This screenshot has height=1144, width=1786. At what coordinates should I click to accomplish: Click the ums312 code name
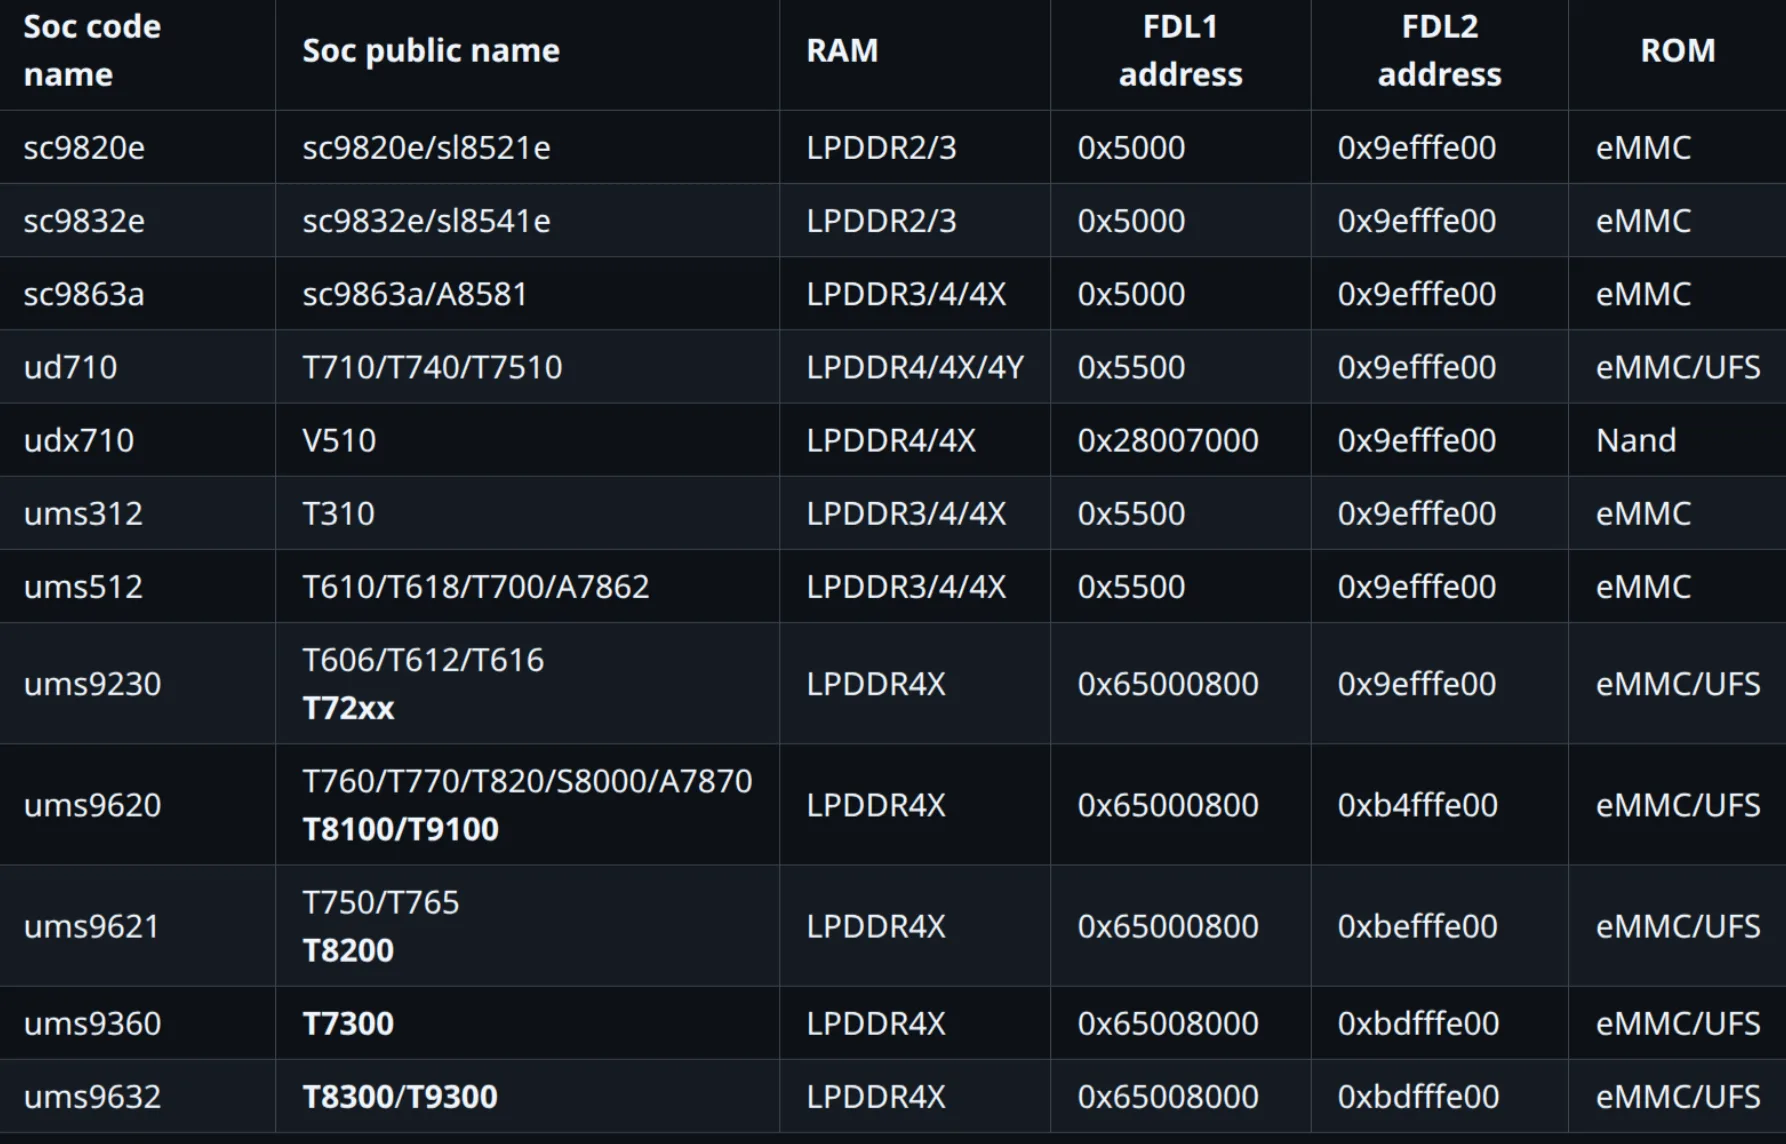pyautogui.click(x=83, y=514)
